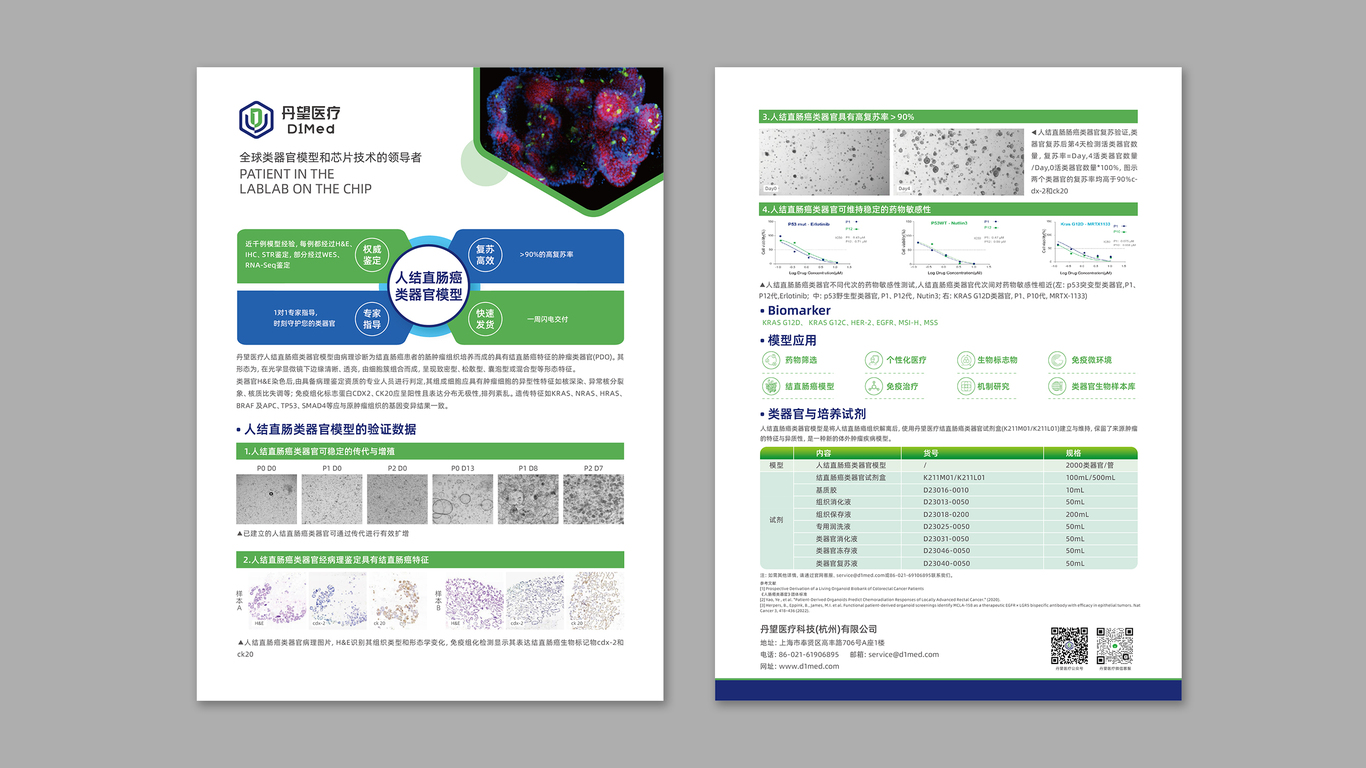Click the P2 D0 microscope image
1366x768 pixels.
click(x=397, y=499)
